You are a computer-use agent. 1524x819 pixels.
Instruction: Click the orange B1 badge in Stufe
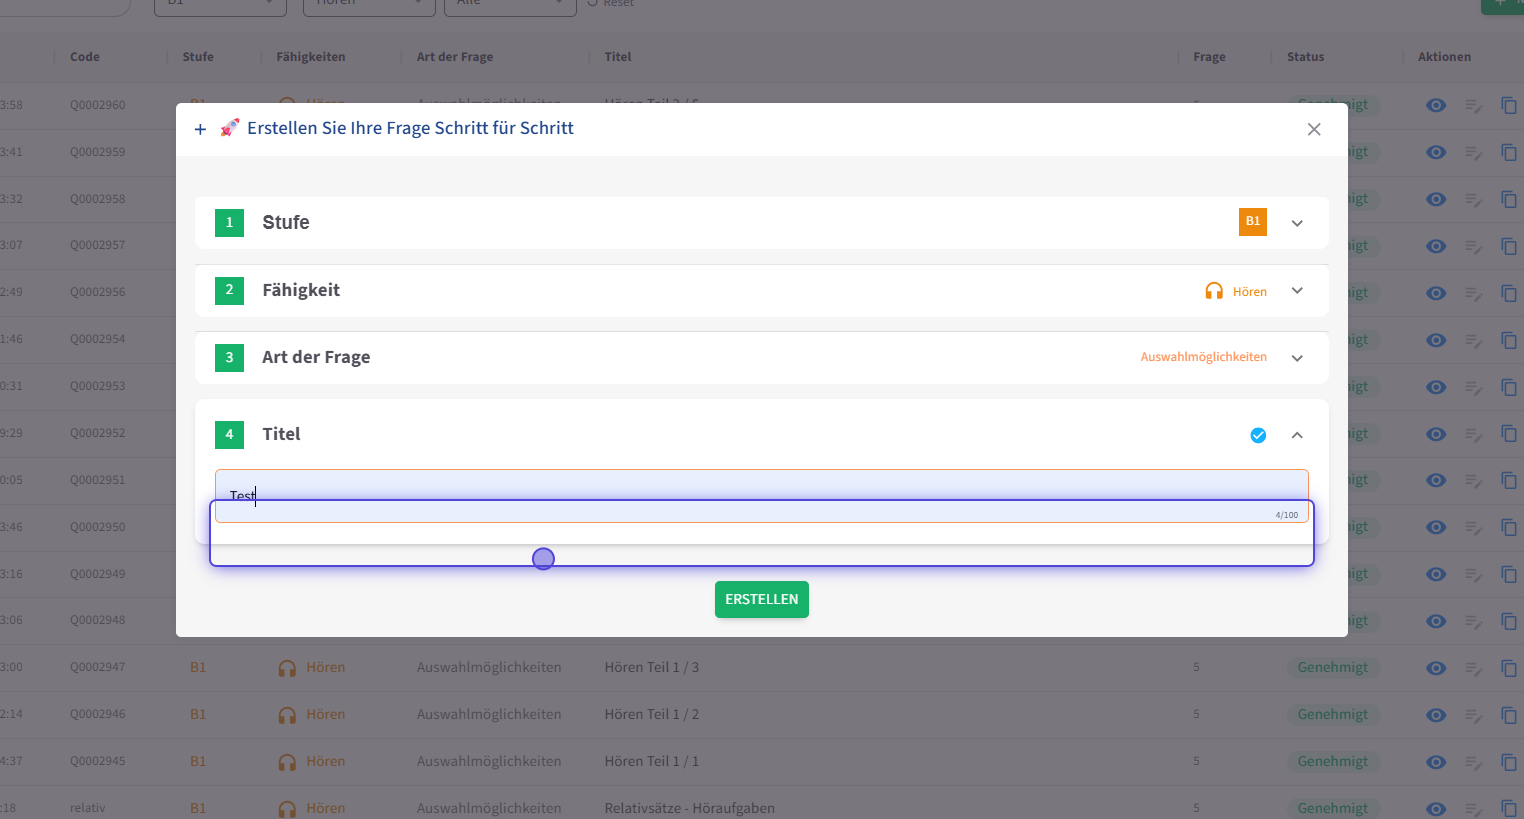[1252, 222]
